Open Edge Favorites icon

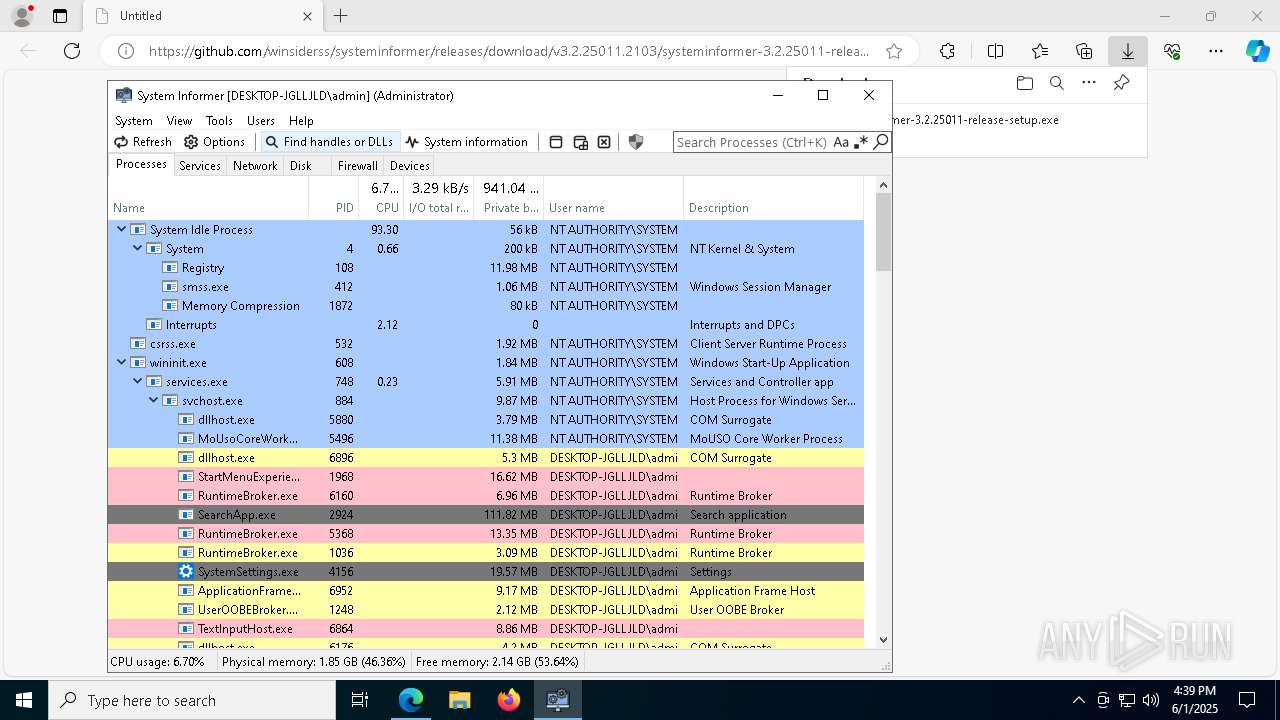(x=1040, y=51)
